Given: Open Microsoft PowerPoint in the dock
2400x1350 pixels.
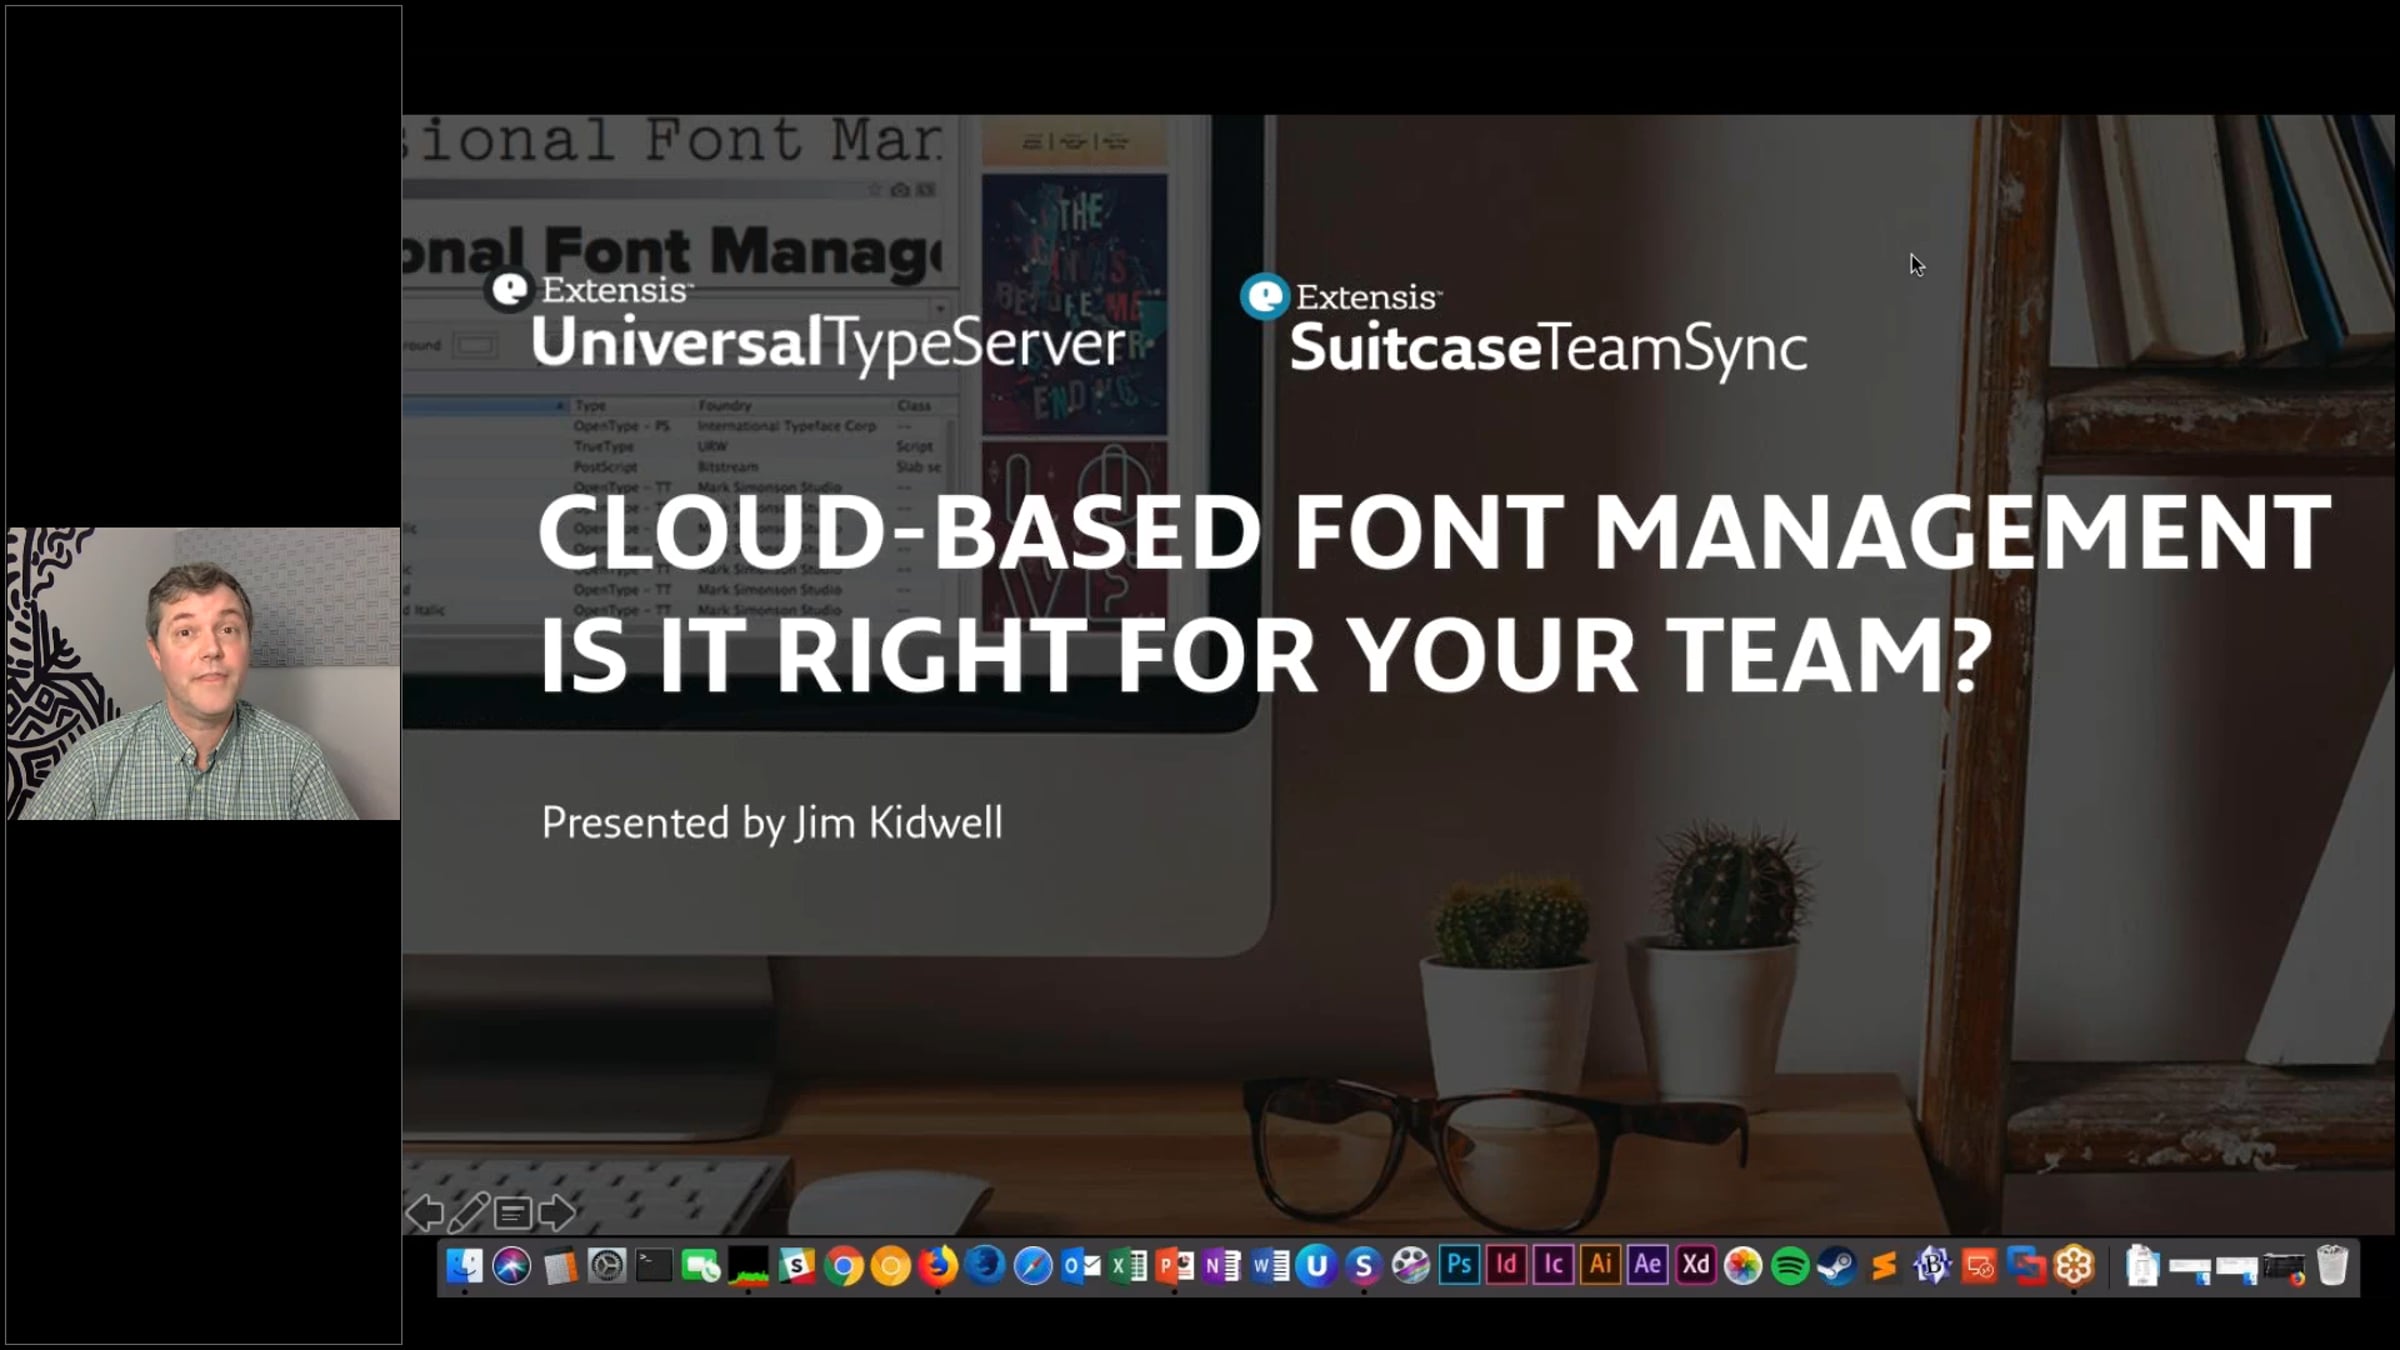Looking at the screenshot, I should click(1175, 1267).
